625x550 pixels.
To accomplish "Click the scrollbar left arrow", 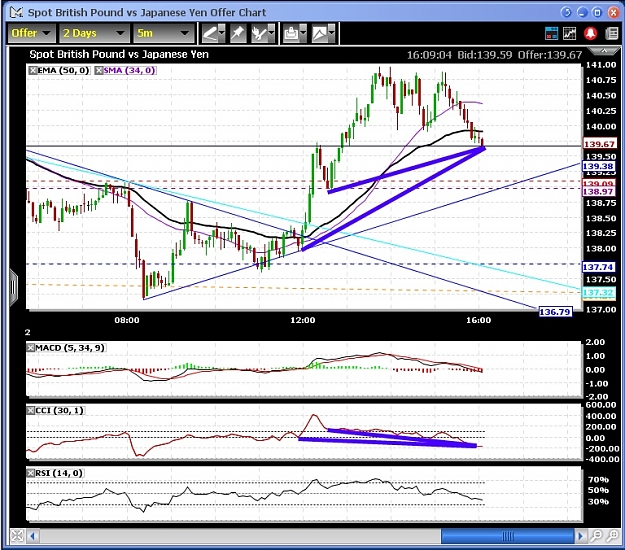I will tap(33, 536).
